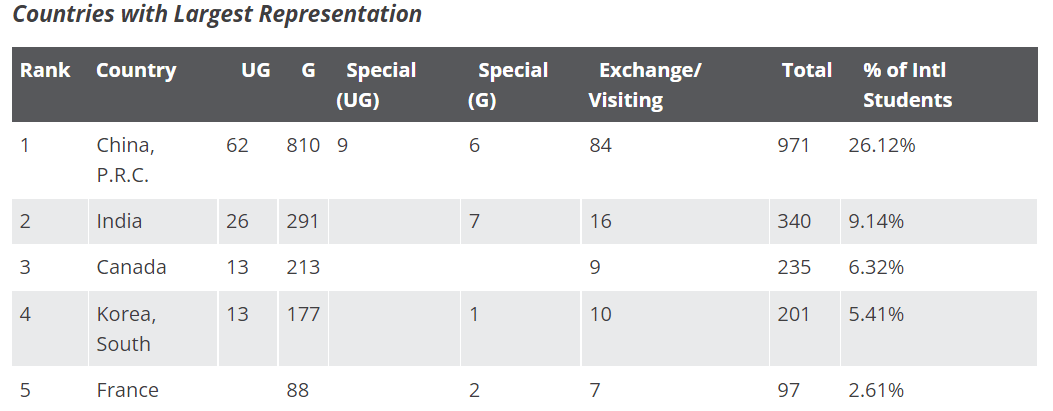The image size is (1053, 411).
Task: Select the Special (G) column header
Action: [x=508, y=84]
